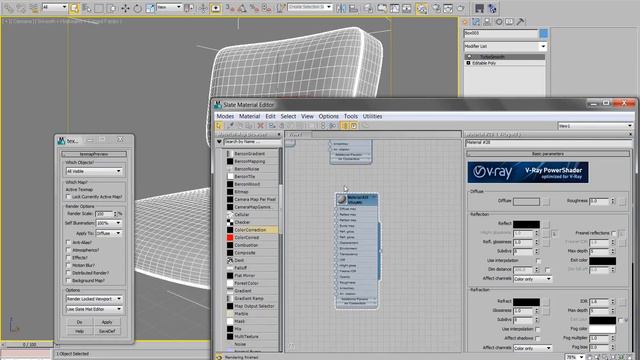Toggle Fresnel reflections checkbox
The image size is (640, 360).
point(613,233)
